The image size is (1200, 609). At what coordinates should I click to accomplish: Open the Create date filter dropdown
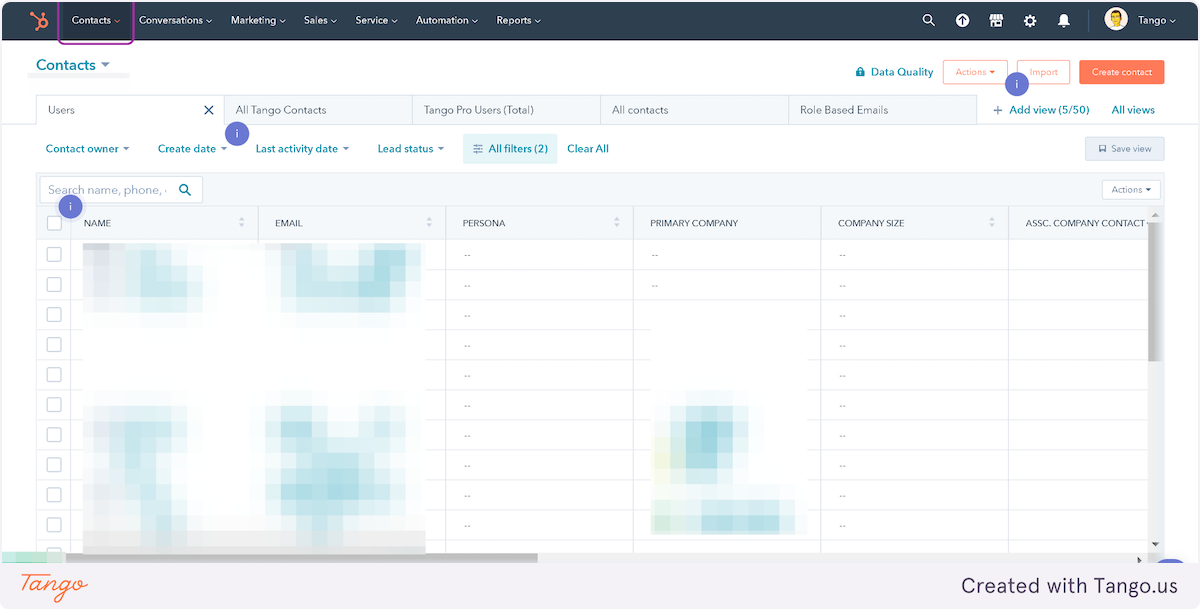pos(192,149)
